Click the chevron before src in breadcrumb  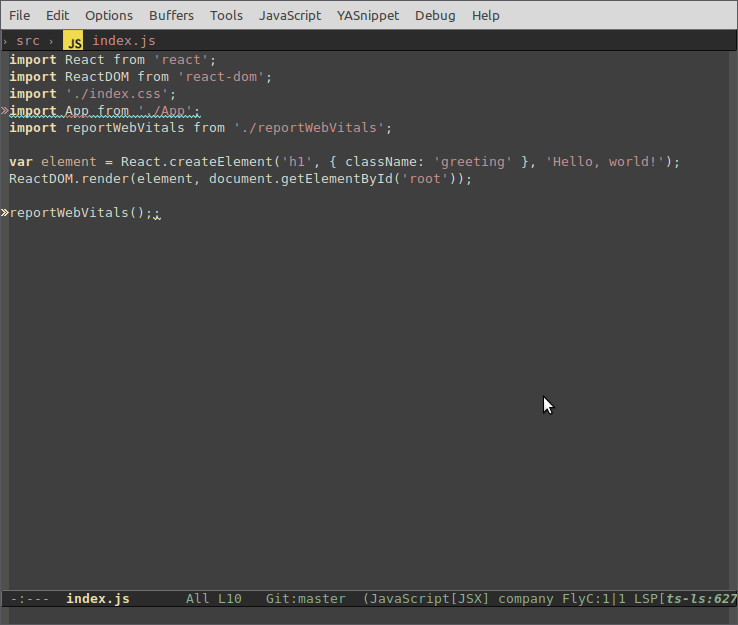click(5, 41)
